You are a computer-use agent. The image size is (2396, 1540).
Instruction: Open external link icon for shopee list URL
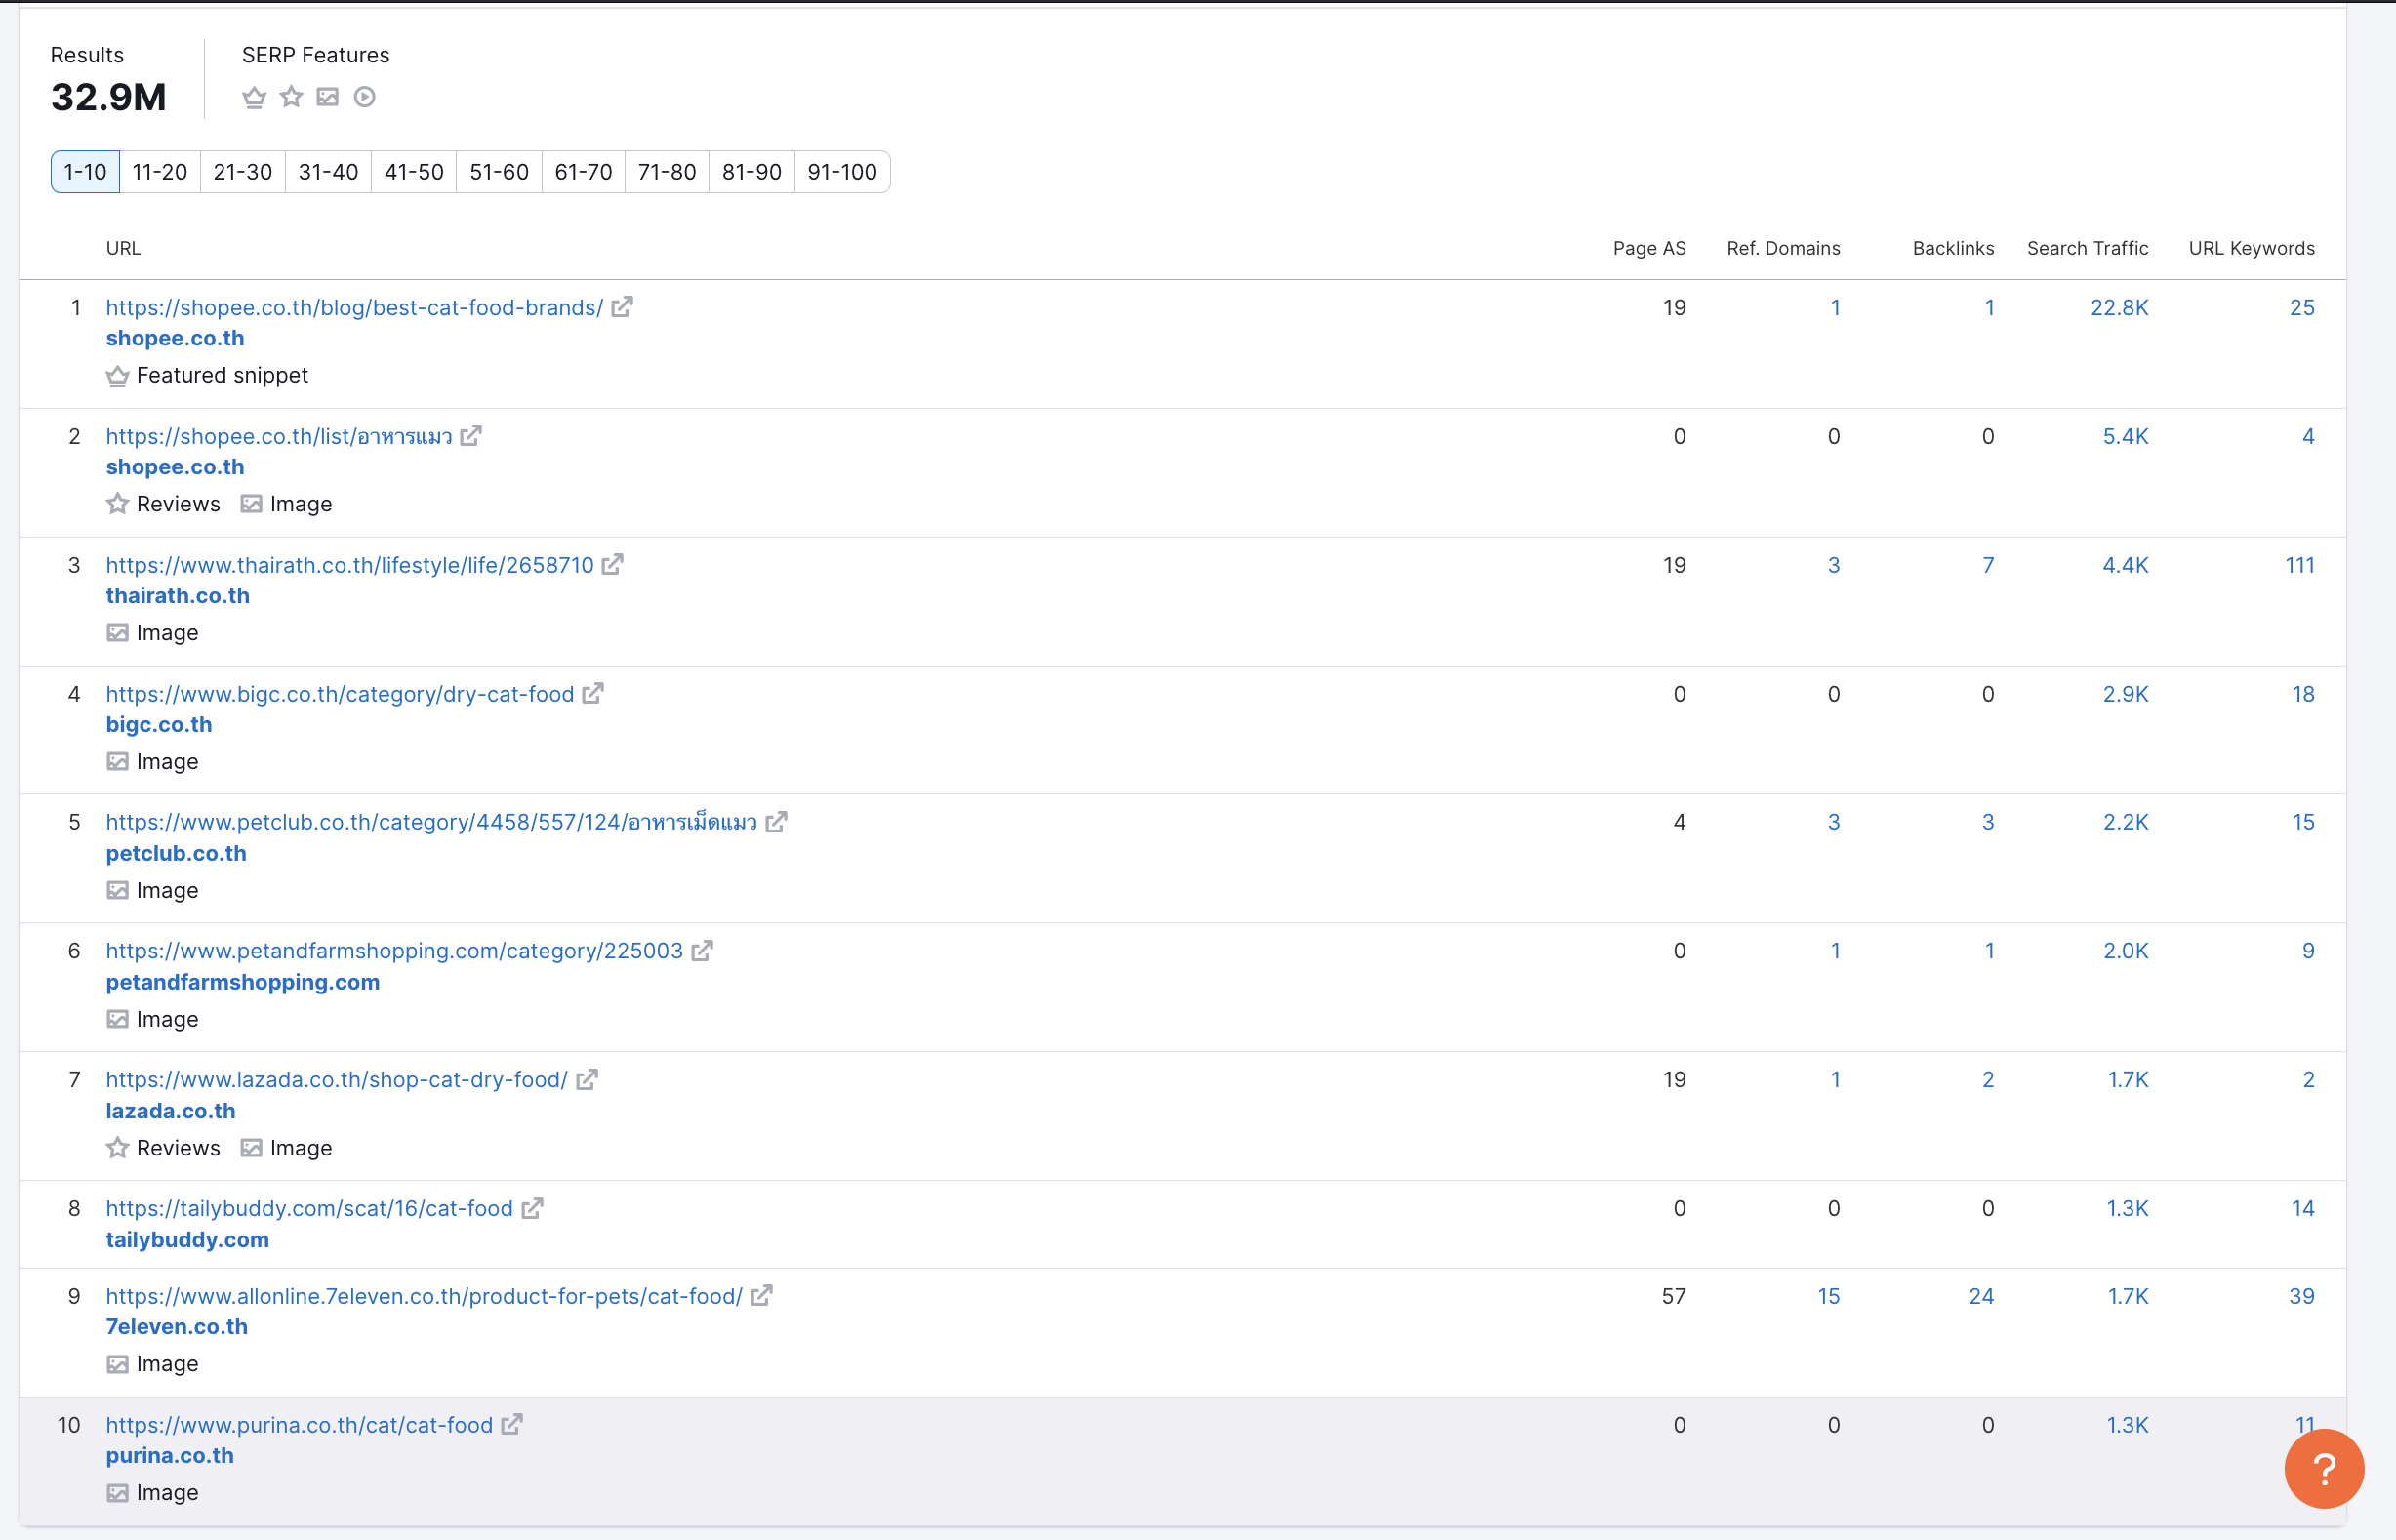(471, 436)
